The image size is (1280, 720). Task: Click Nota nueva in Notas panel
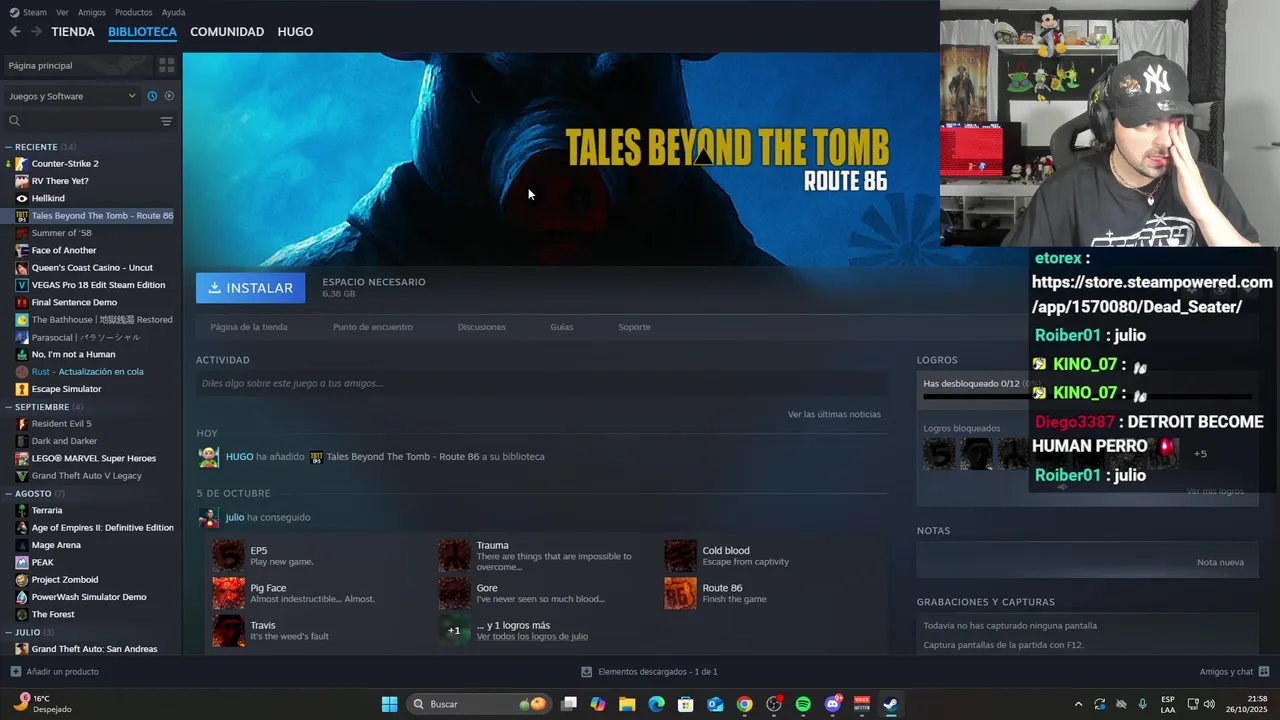point(1220,562)
